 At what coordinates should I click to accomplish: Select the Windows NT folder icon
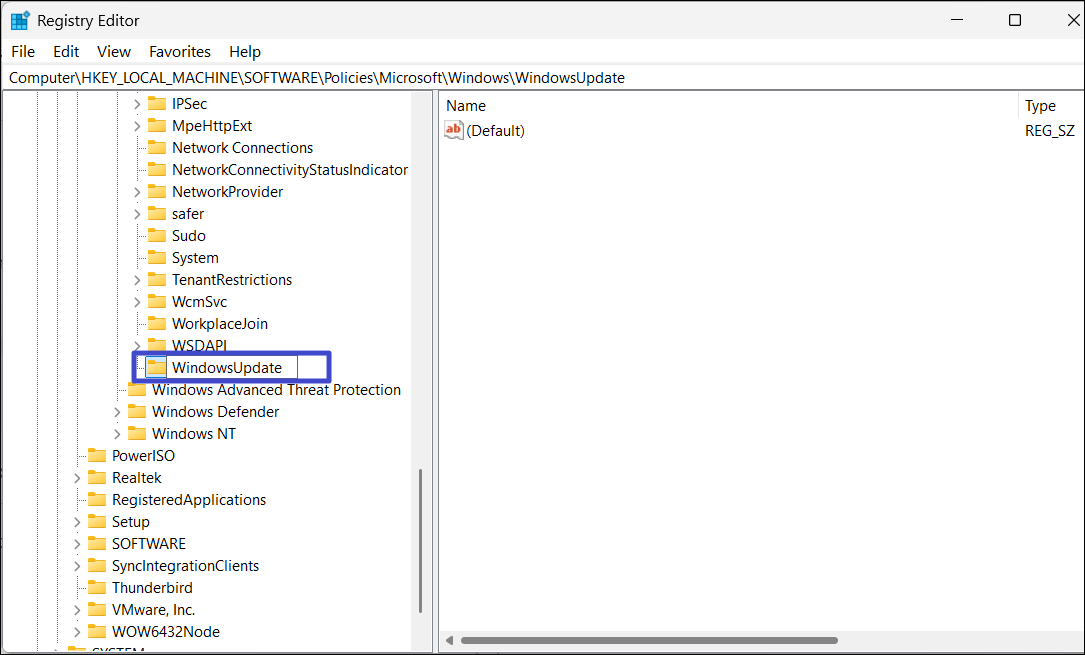(x=137, y=434)
